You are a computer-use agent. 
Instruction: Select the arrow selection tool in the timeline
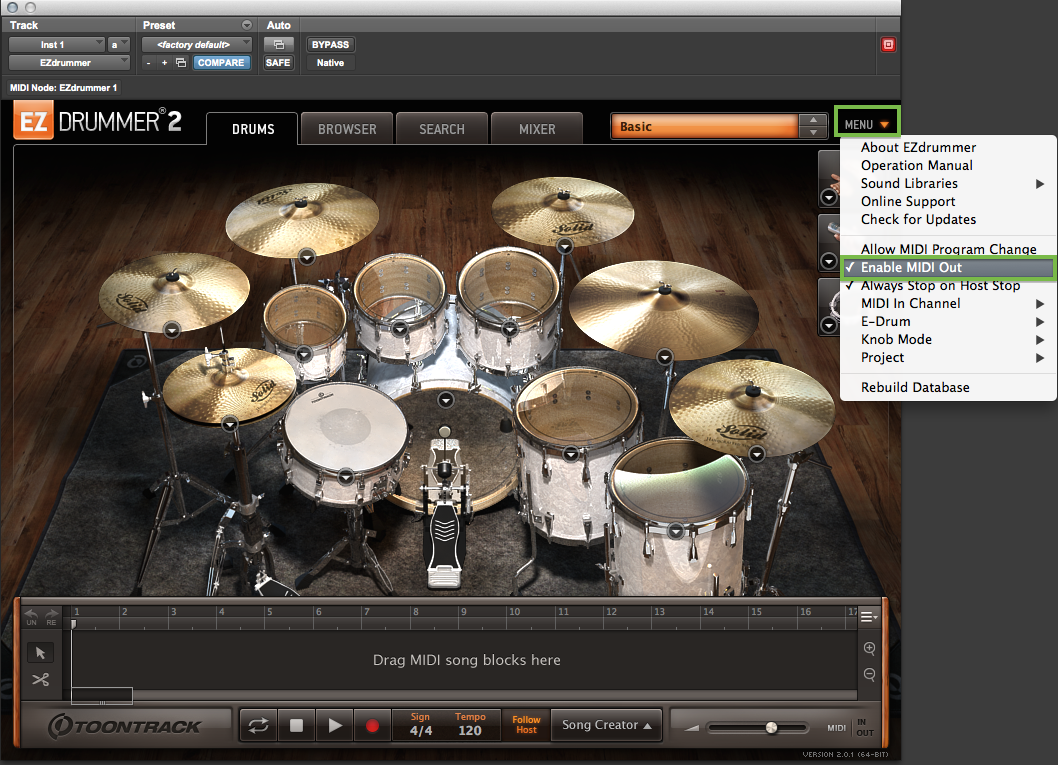(40, 652)
